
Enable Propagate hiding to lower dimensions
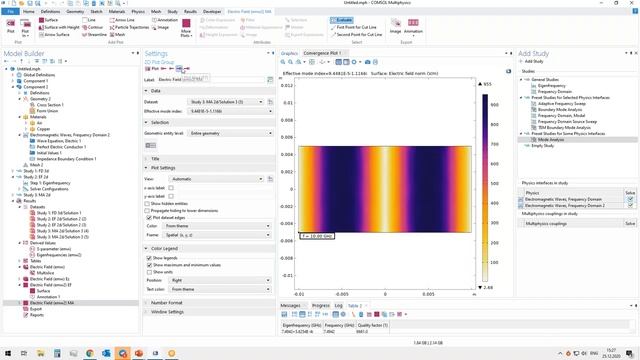coord(147,211)
